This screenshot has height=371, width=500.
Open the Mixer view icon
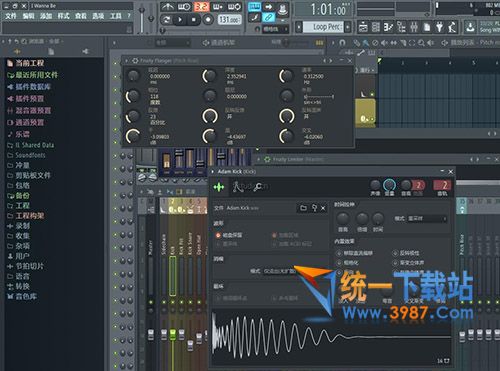(414, 27)
